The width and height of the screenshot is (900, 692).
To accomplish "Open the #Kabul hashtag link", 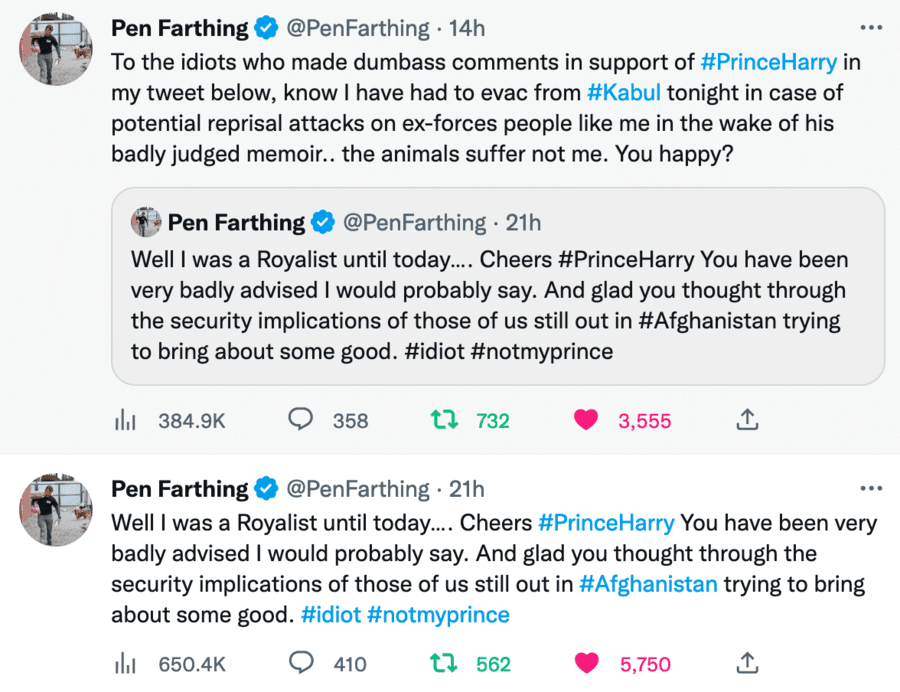I will point(623,93).
